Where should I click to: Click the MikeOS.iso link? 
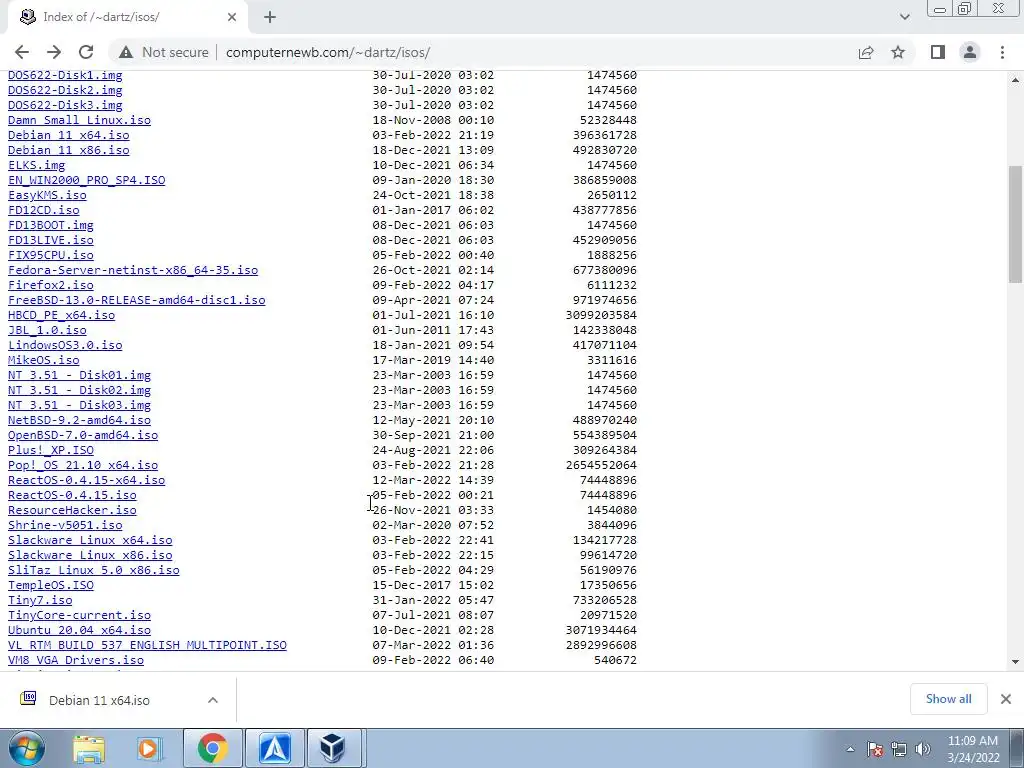click(x=44, y=360)
